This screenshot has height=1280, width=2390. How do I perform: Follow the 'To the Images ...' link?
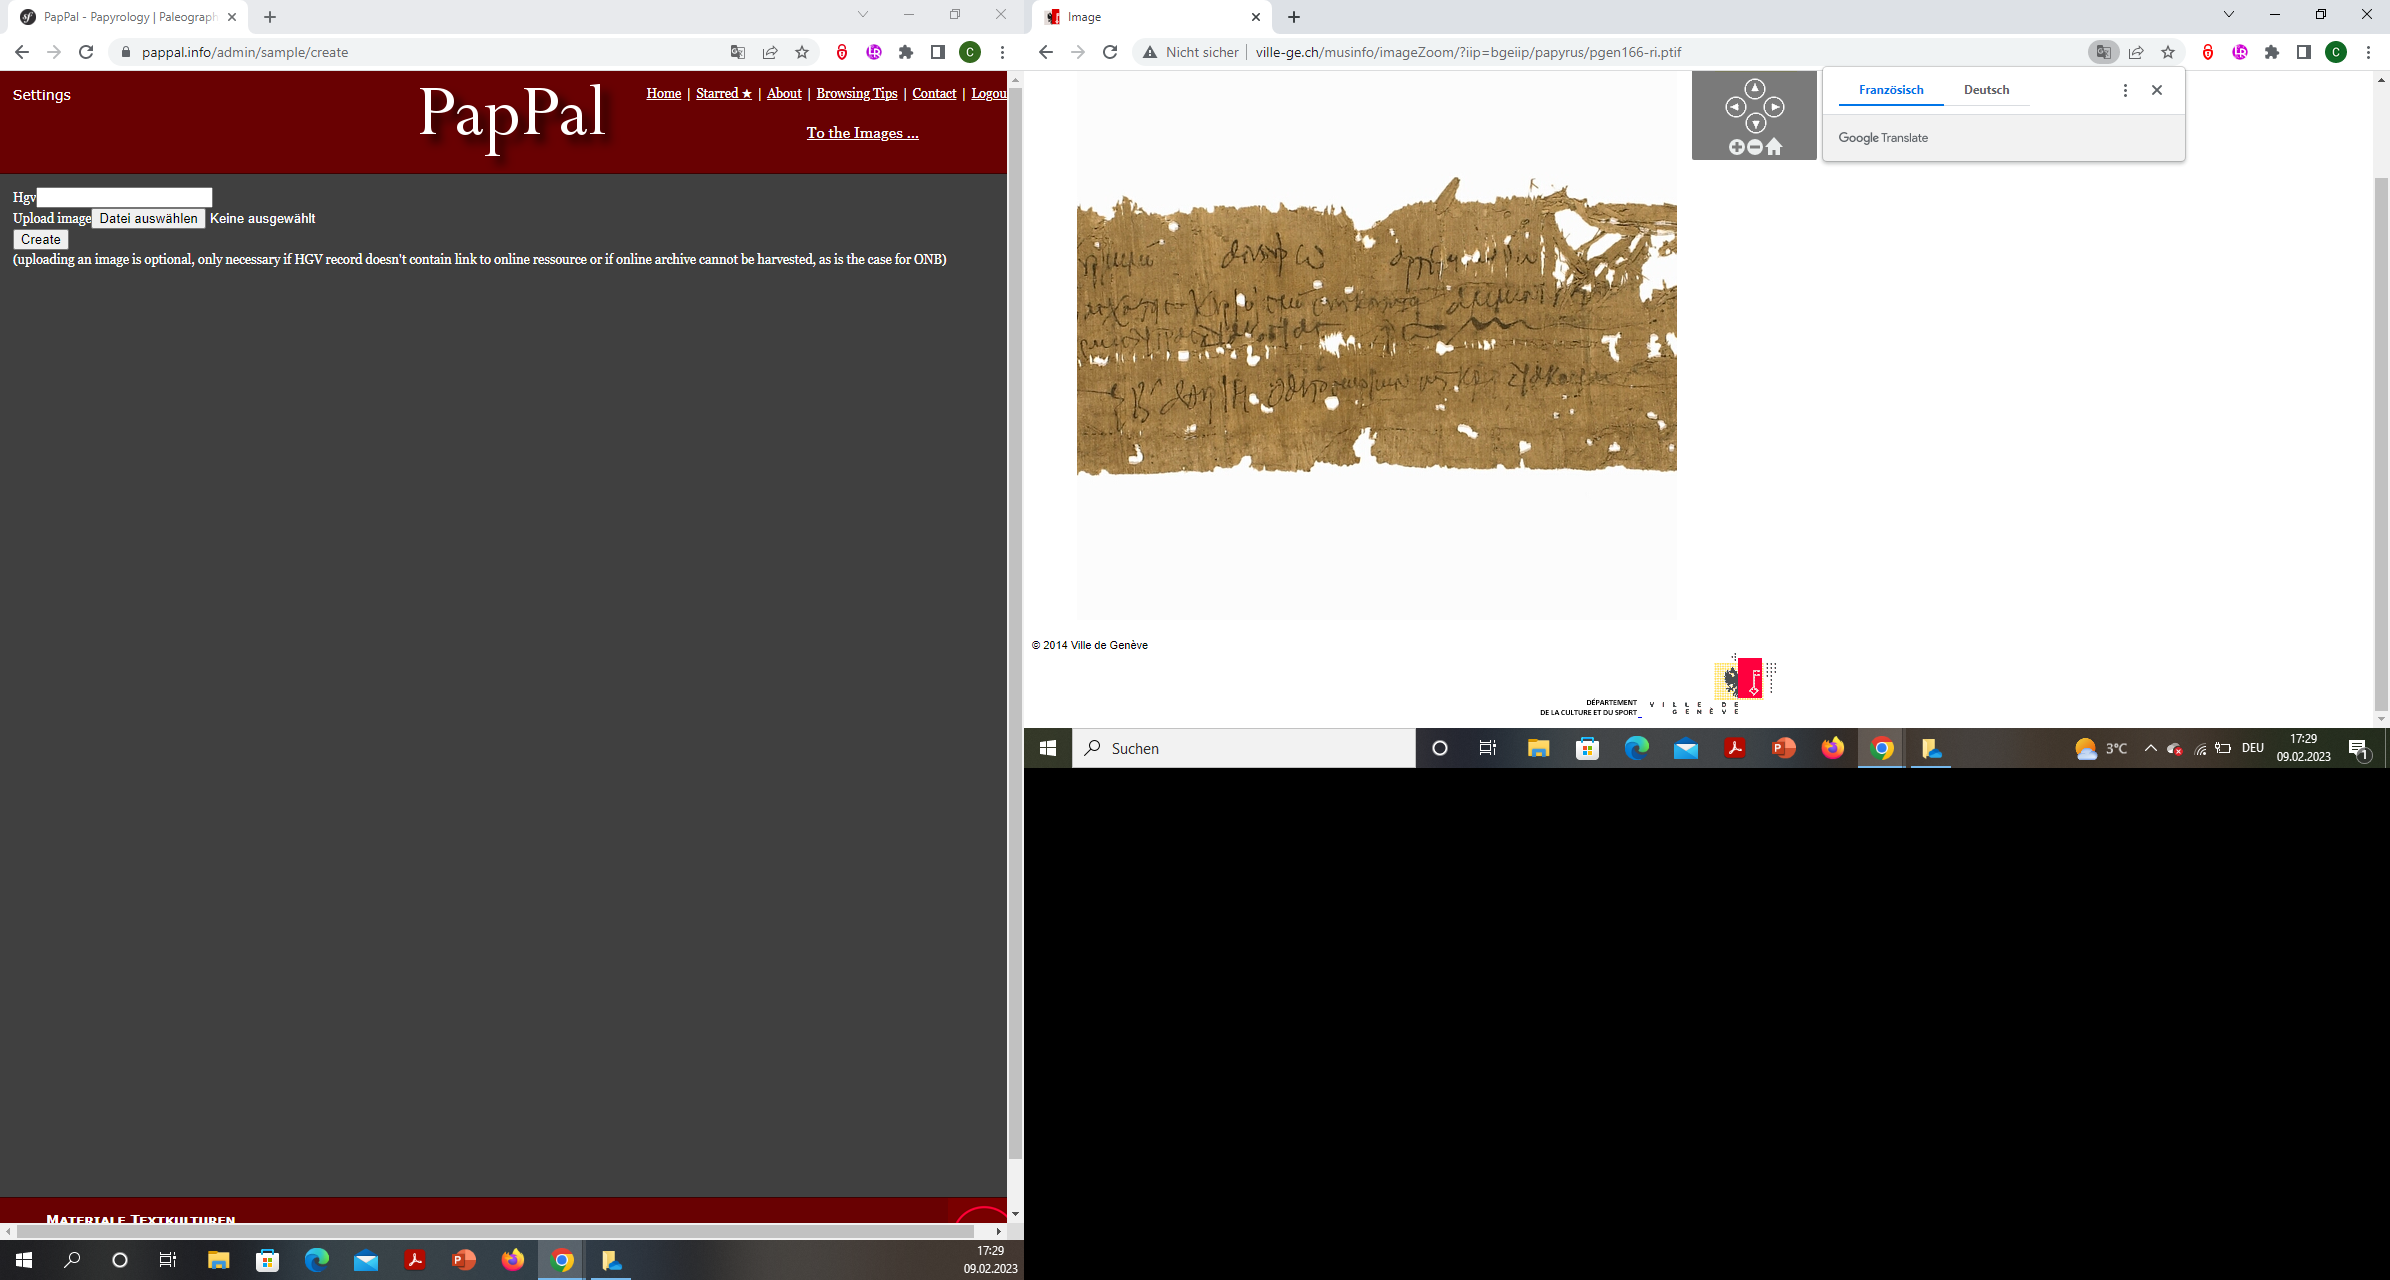click(862, 133)
